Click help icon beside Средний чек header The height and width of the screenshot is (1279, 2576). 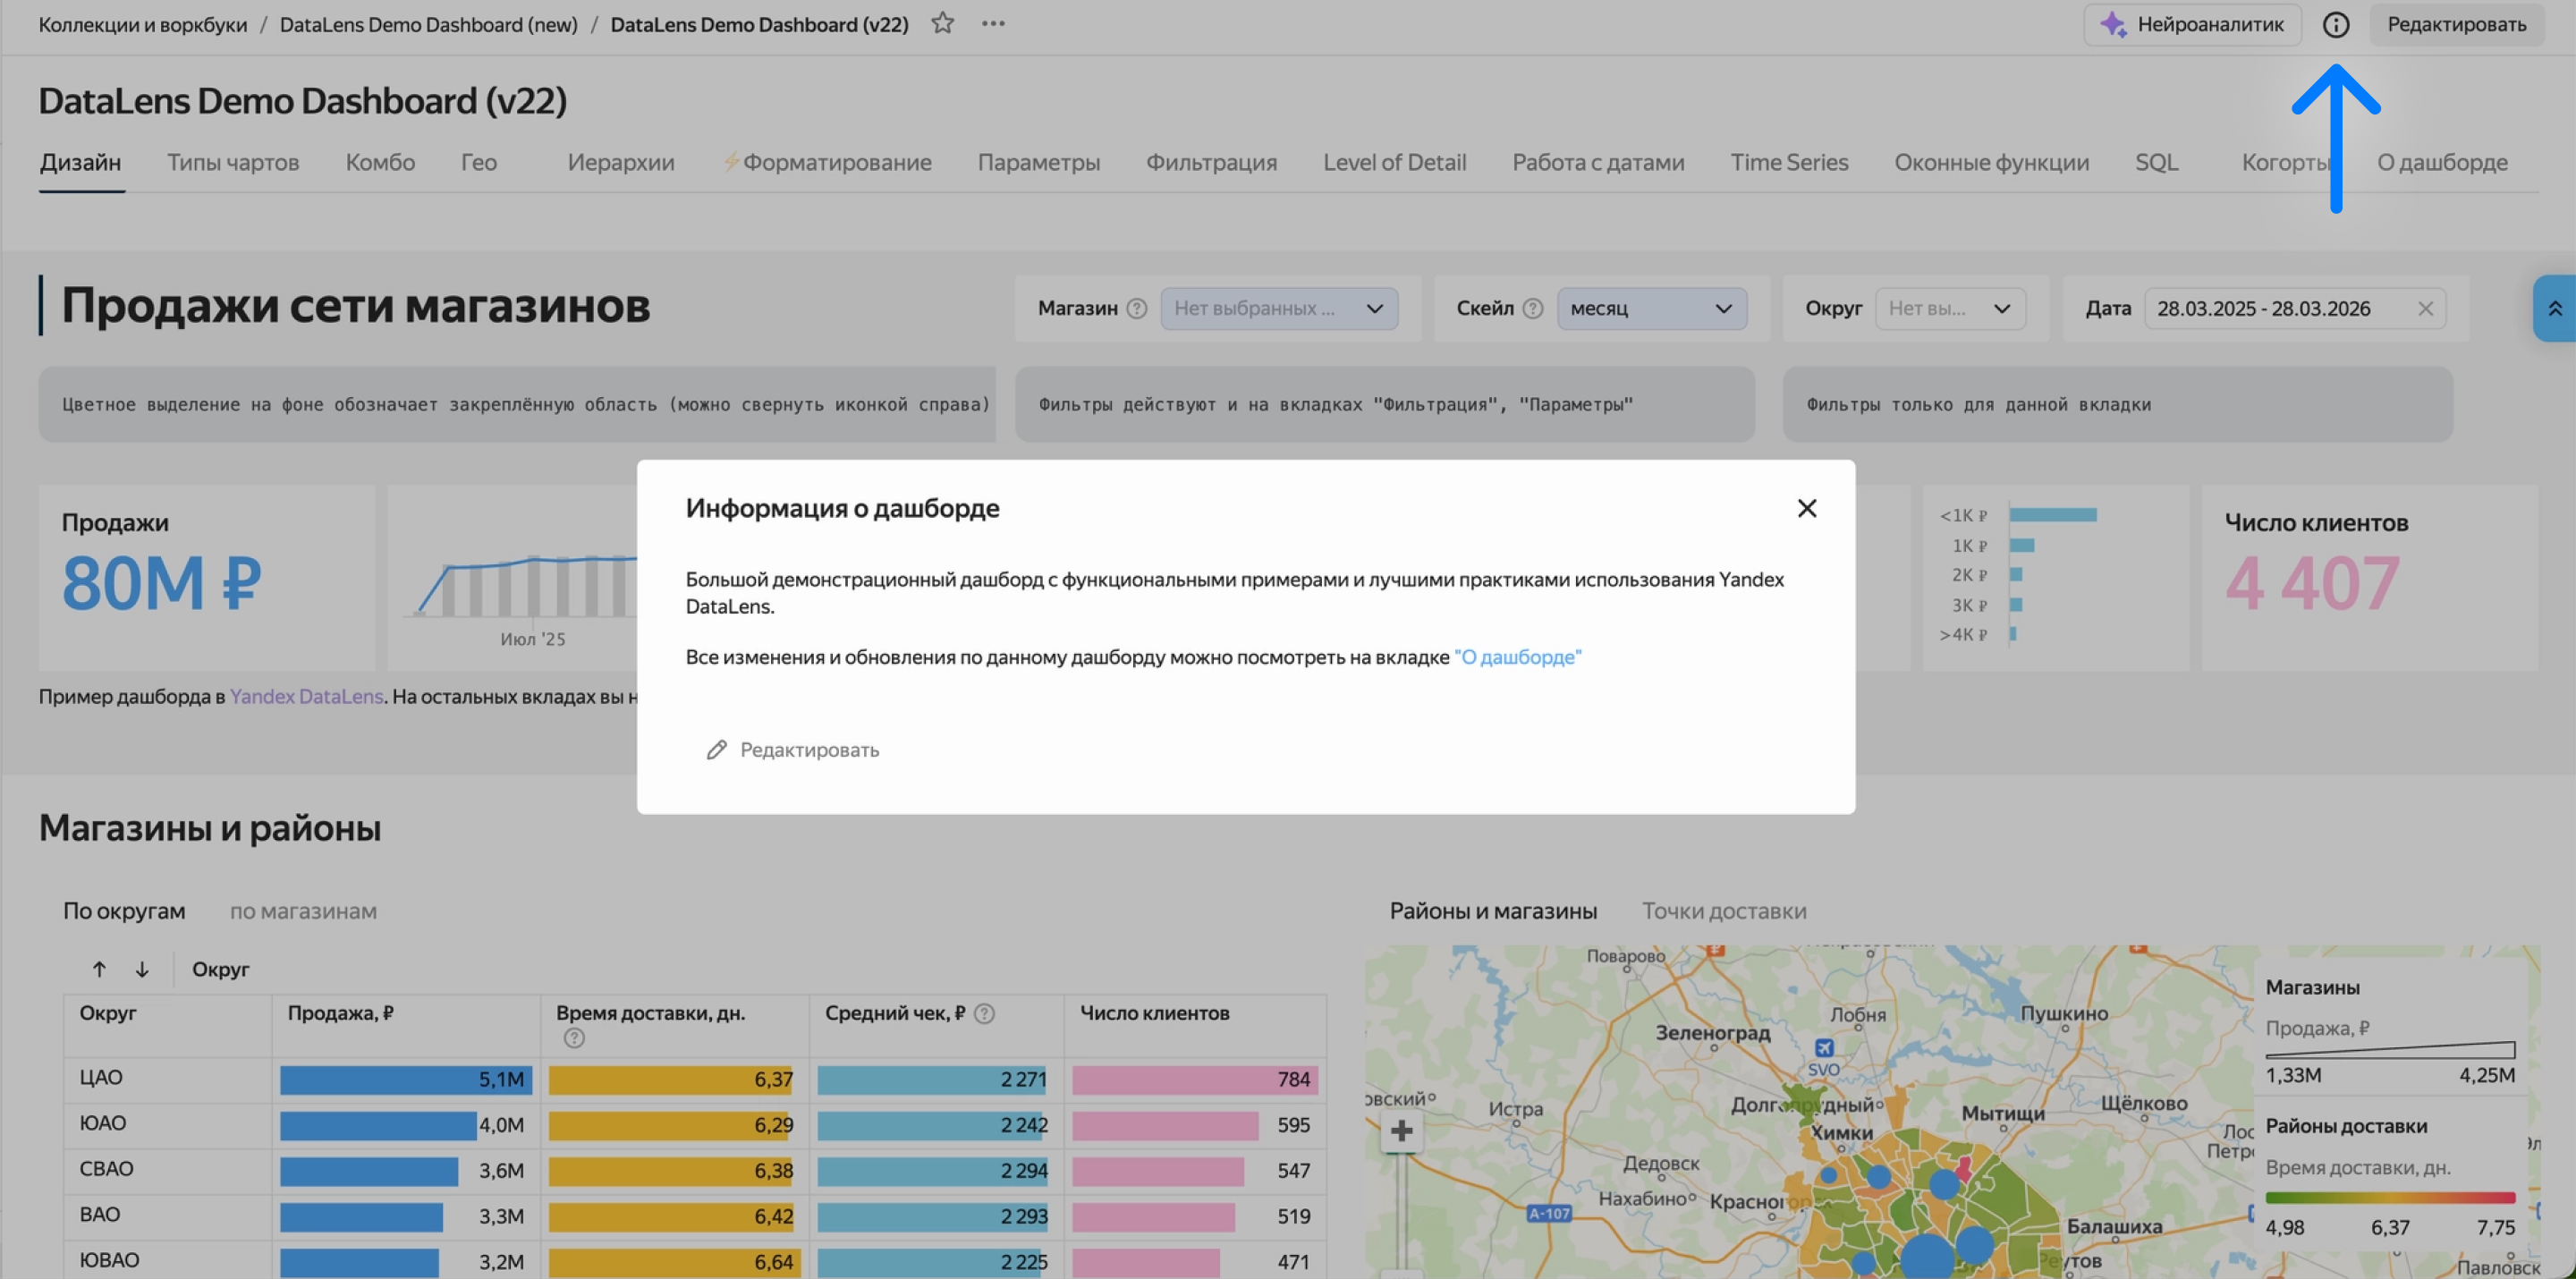(x=984, y=1013)
